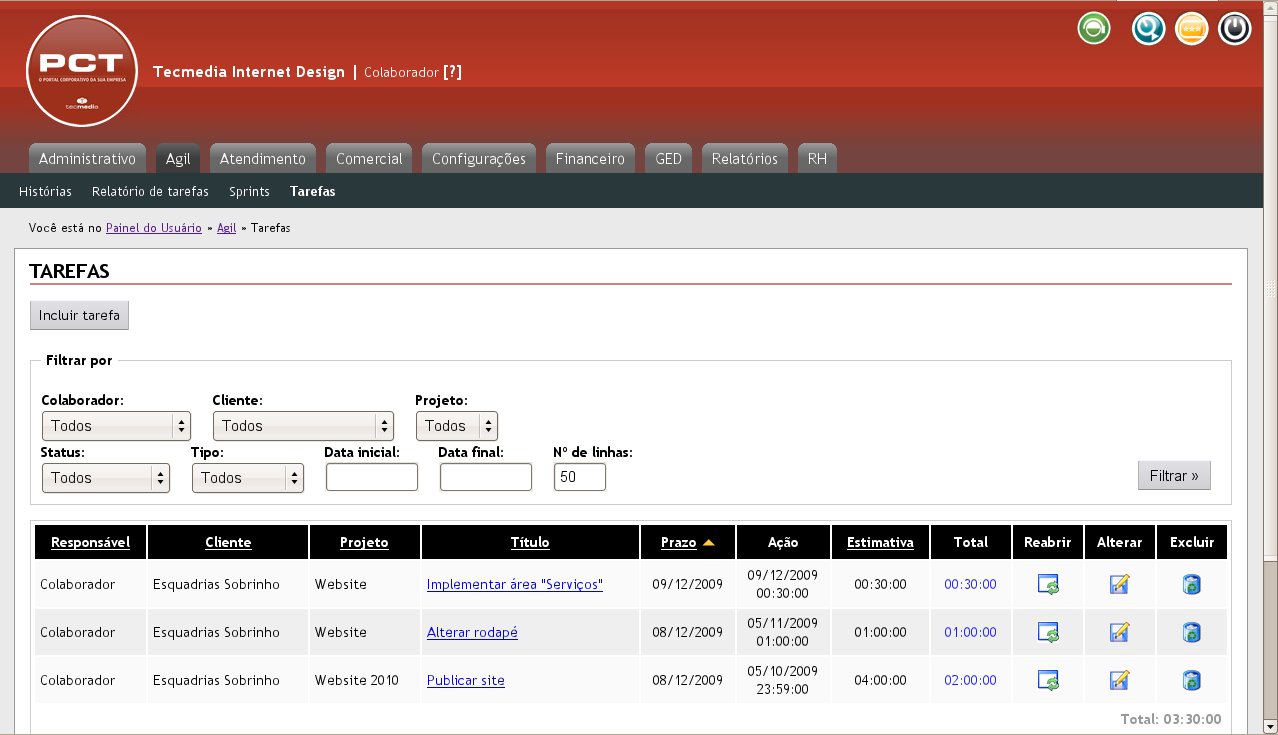Open the "Alterar rodapé" task link

click(x=472, y=632)
